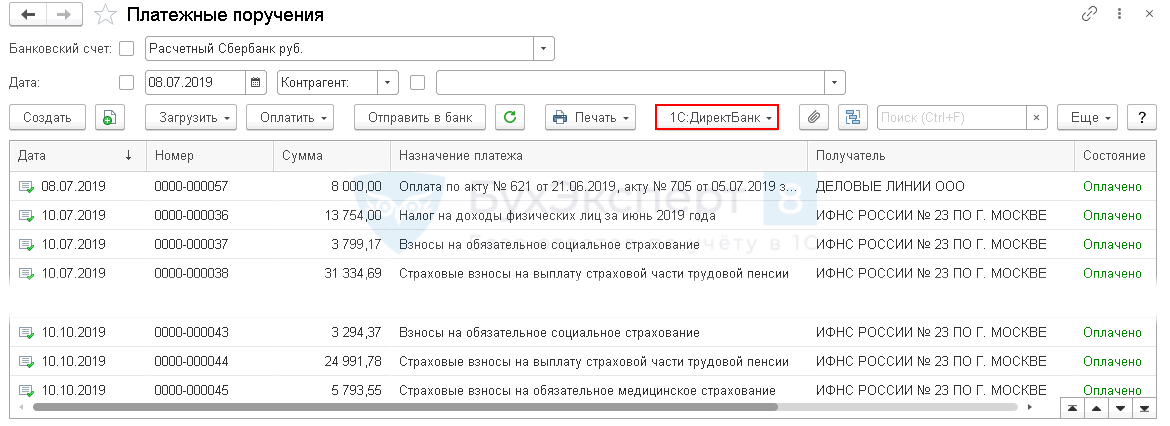
Task: Open the 1С:ДиректБанк dropdown menu
Action: [x=716, y=118]
